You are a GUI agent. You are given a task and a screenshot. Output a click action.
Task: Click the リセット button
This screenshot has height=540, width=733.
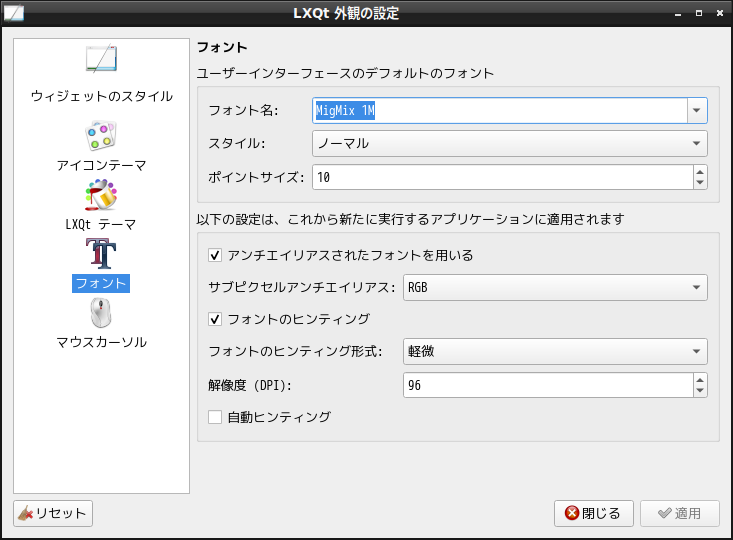[53, 513]
